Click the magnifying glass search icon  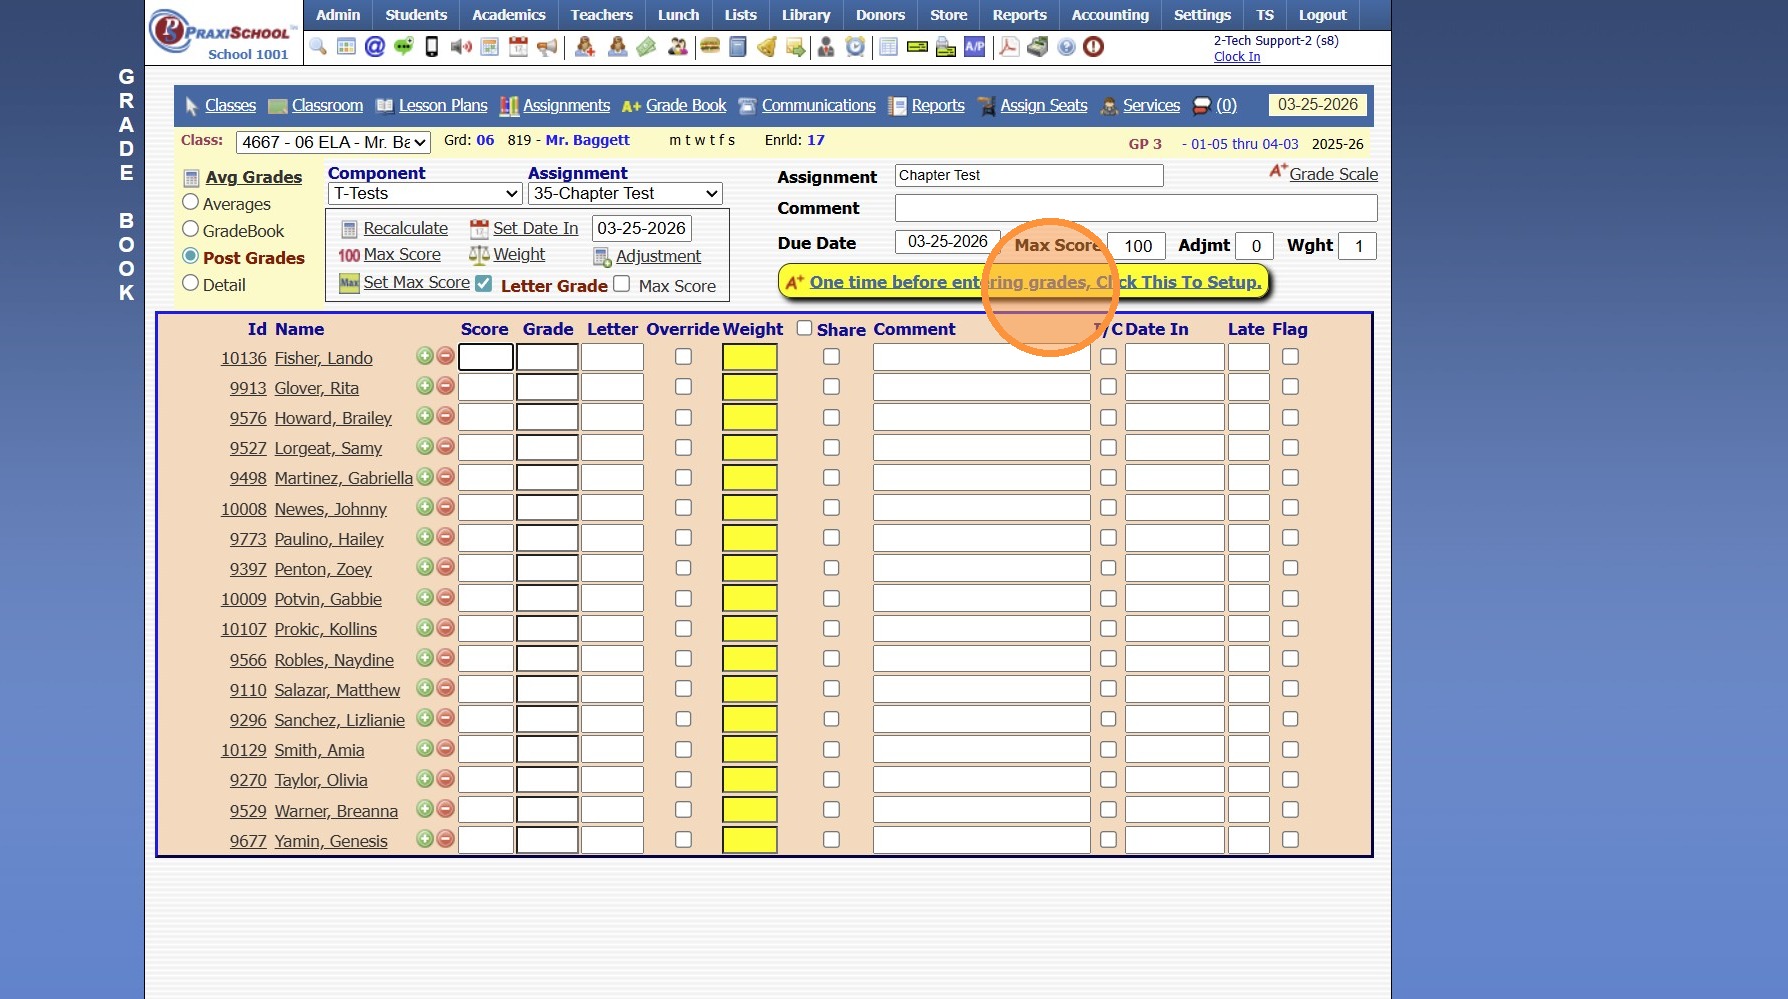point(318,46)
